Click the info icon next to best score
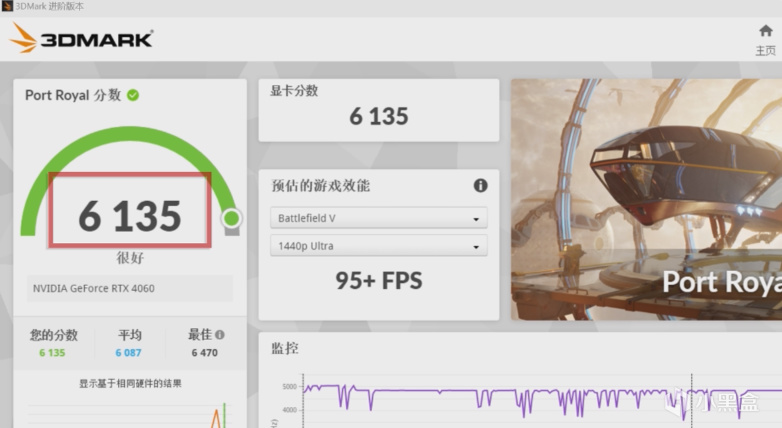Viewport: 782px width, 428px height. 220,334
